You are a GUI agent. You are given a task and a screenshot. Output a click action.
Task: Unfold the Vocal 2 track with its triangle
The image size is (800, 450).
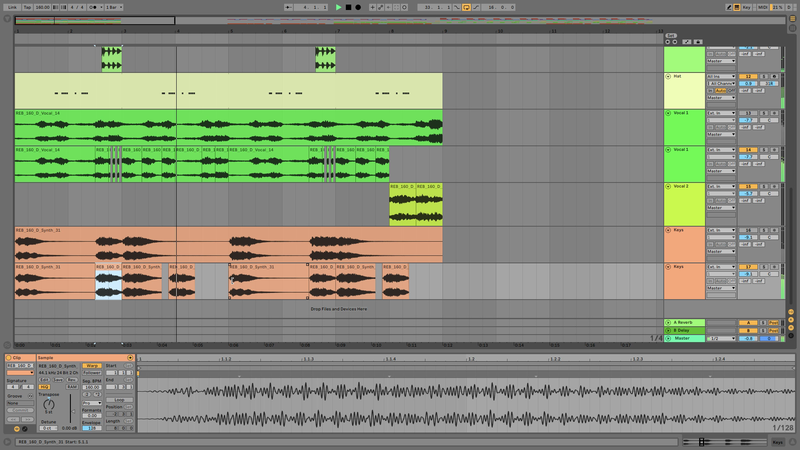668,187
